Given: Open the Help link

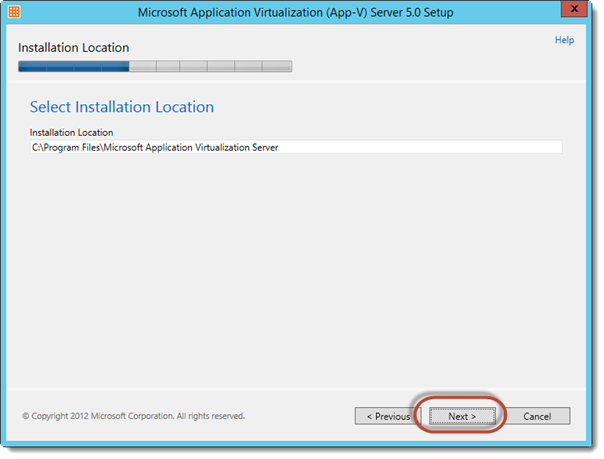Looking at the screenshot, I should coord(564,41).
